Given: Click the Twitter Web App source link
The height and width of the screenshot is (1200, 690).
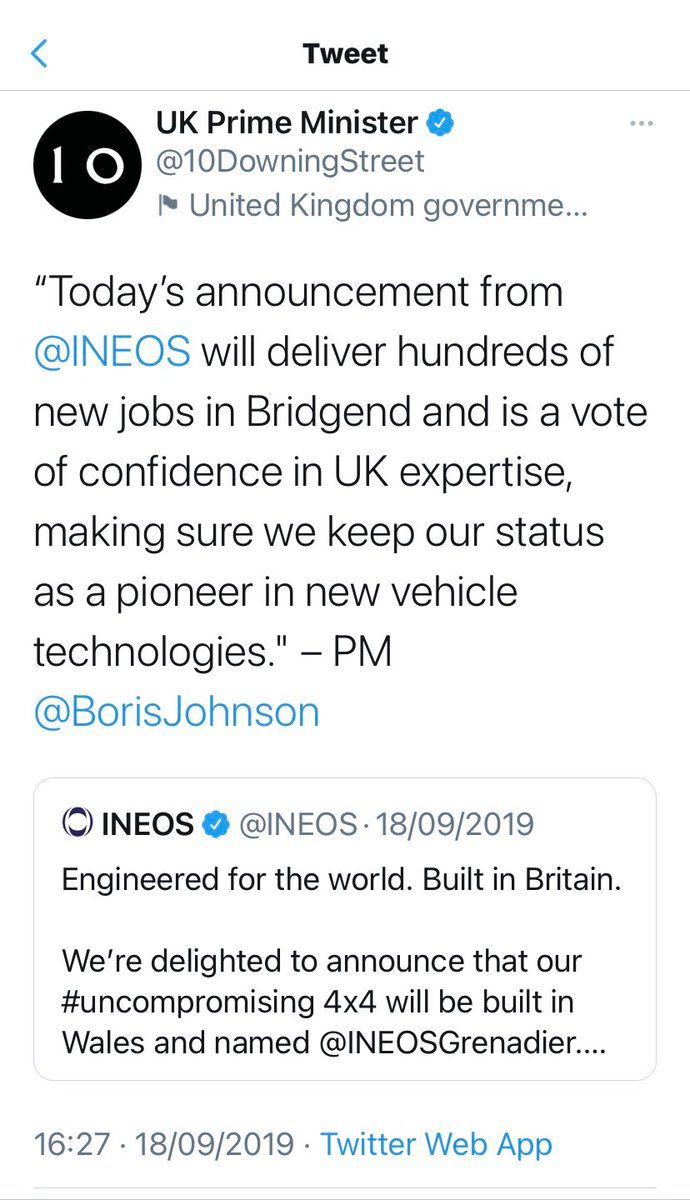Looking at the screenshot, I should (x=436, y=1143).
